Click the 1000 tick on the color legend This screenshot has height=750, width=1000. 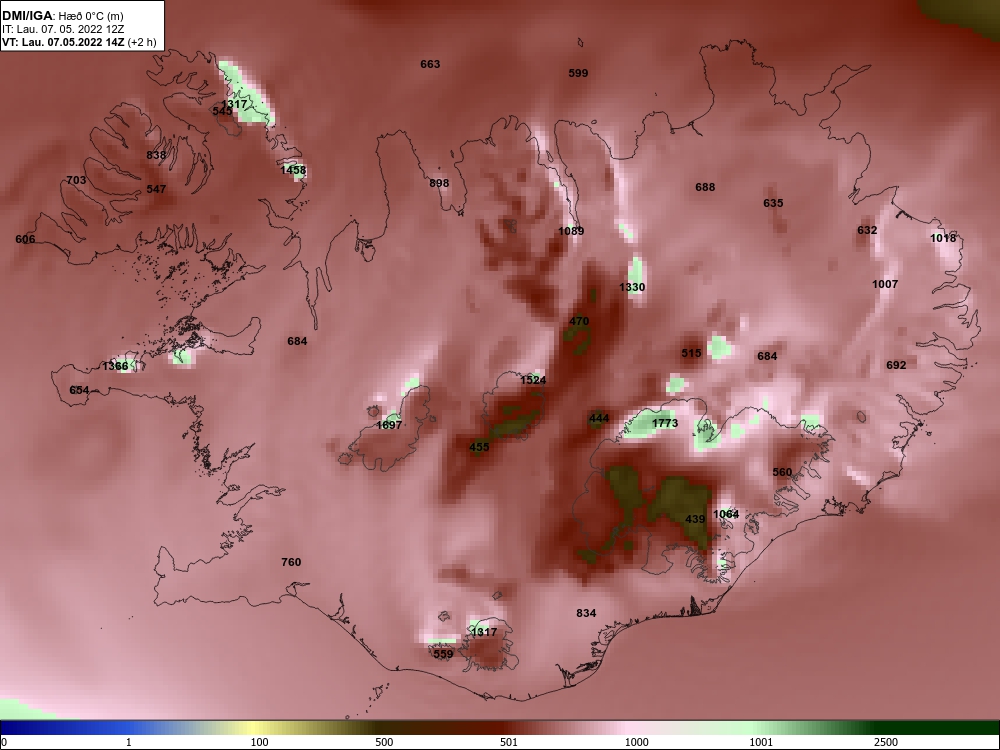click(x=636, y=742)
